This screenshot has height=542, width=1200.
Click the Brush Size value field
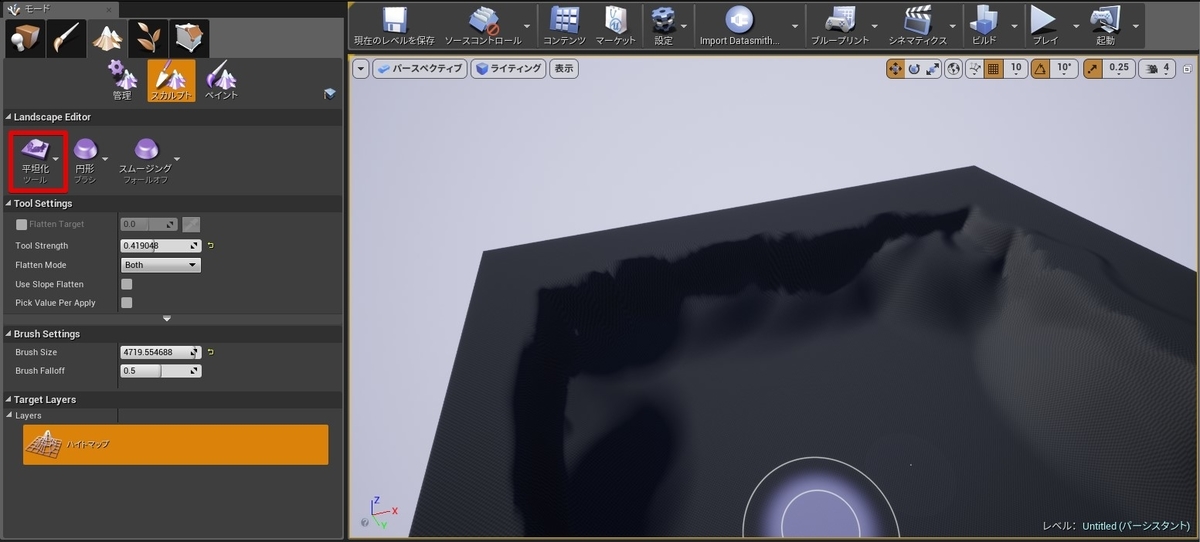pyautogui.click(x=160, y=352)
